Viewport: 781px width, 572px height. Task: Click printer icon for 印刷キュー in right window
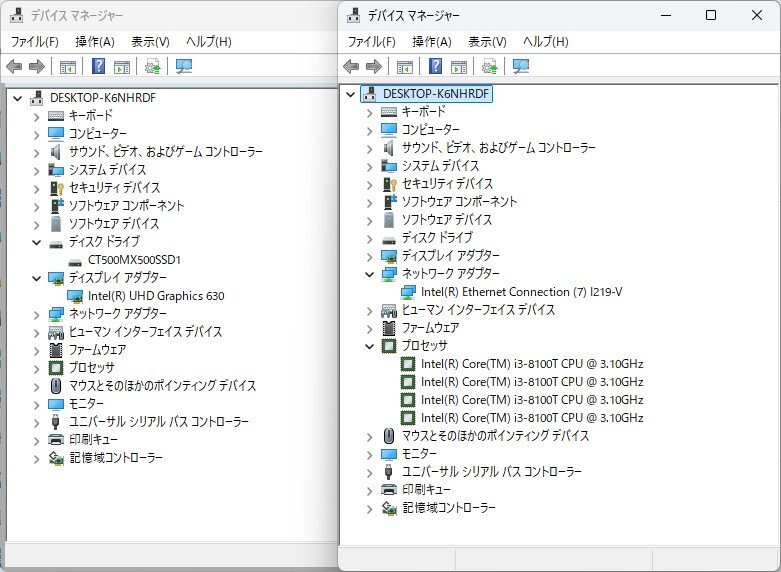click(389, 489)
